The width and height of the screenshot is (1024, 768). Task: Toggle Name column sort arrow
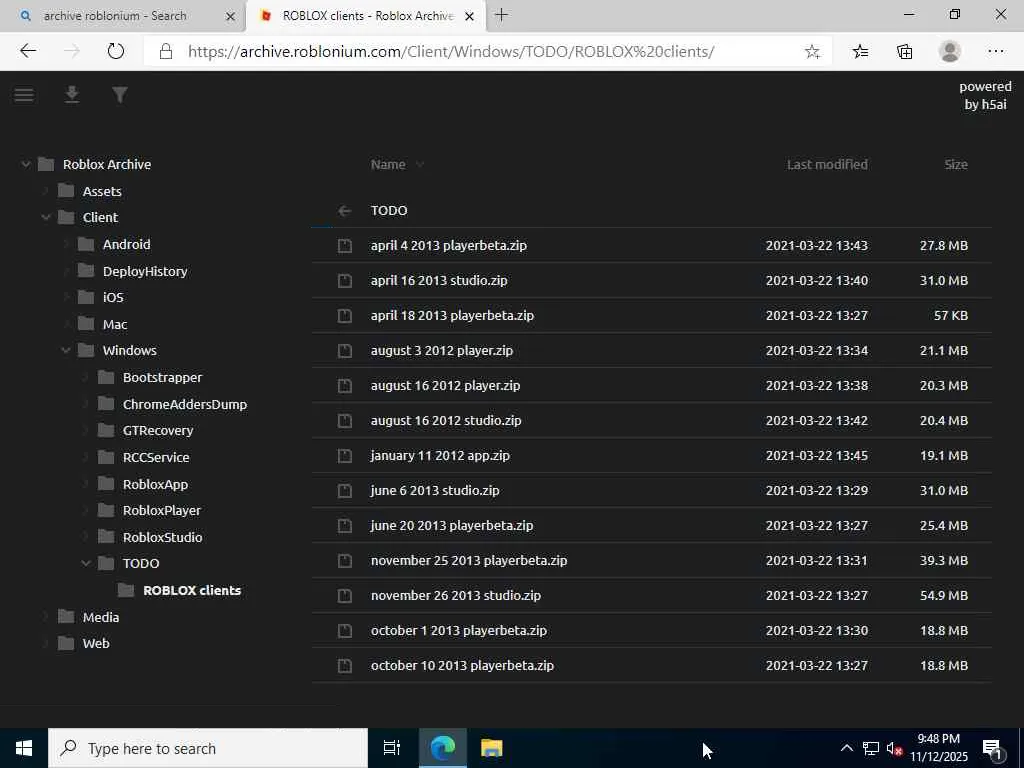[419, 165]
